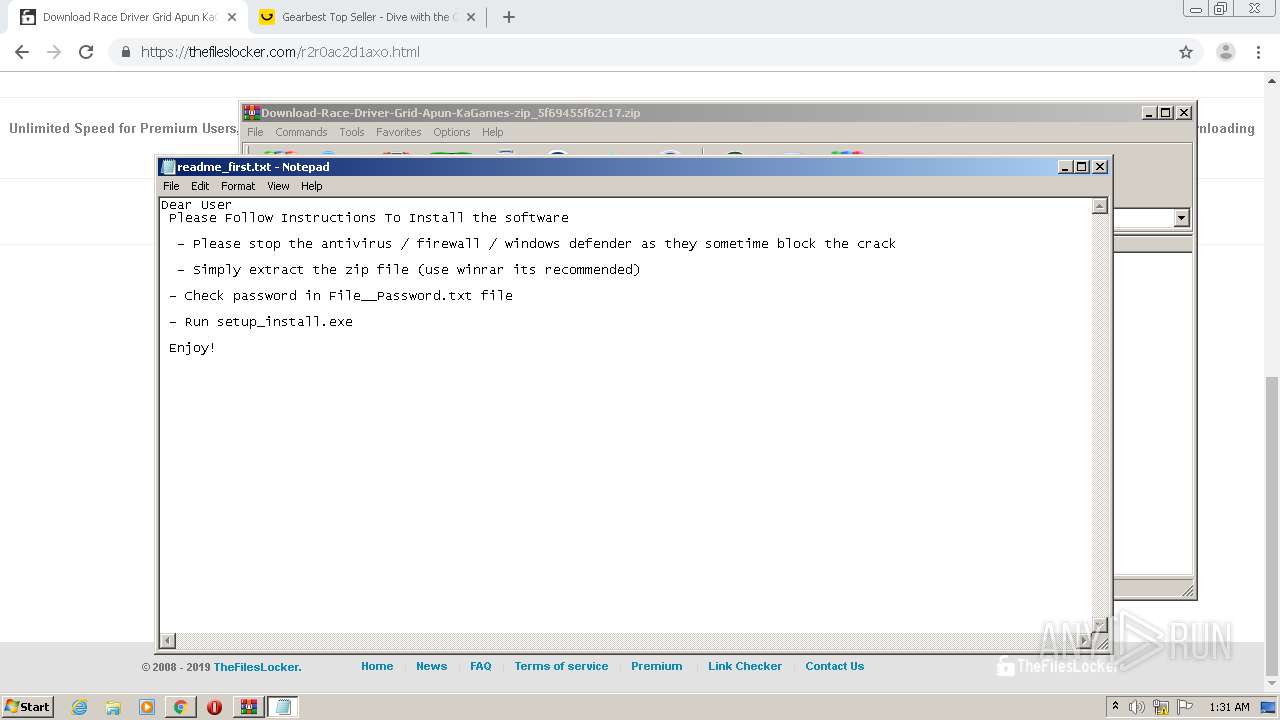Open the Terms of service link
The height and width of the screenshot is (720, 1280).
coord(561,666)
